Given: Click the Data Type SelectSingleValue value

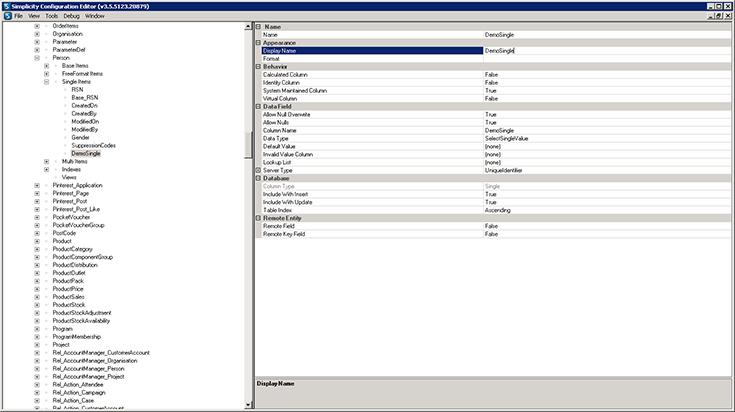Looking at the screenshot, I should click(x=506, y=138).
